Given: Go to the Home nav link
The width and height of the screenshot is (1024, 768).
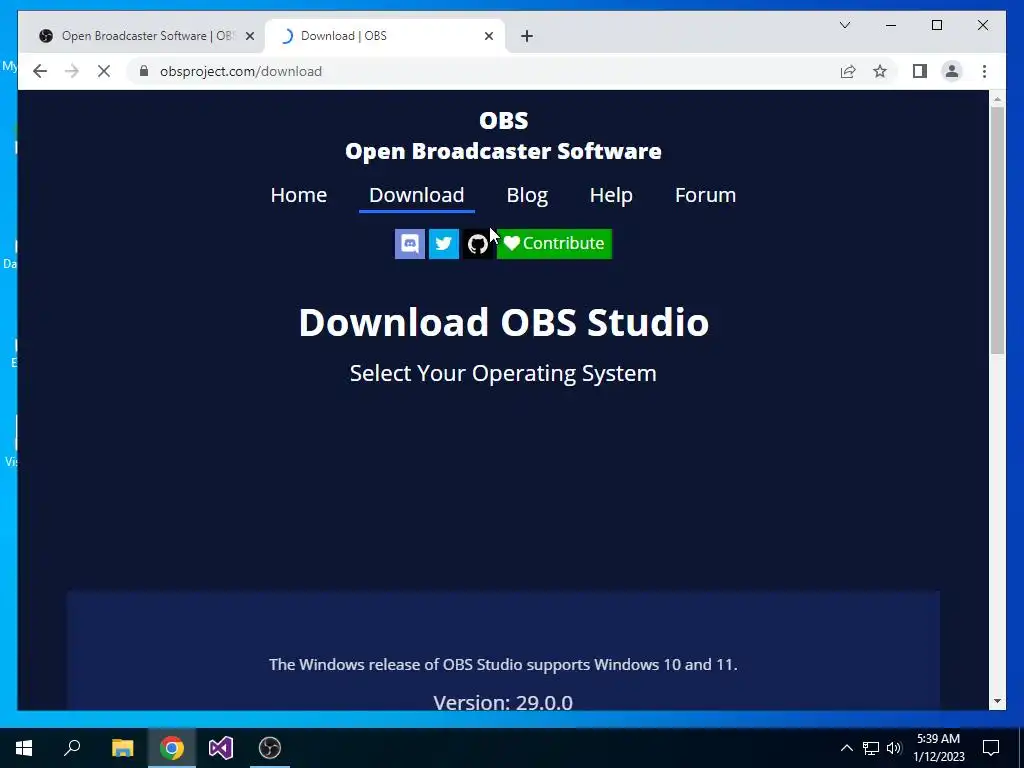Looking at the screenshot, I should tap(298, 195).
